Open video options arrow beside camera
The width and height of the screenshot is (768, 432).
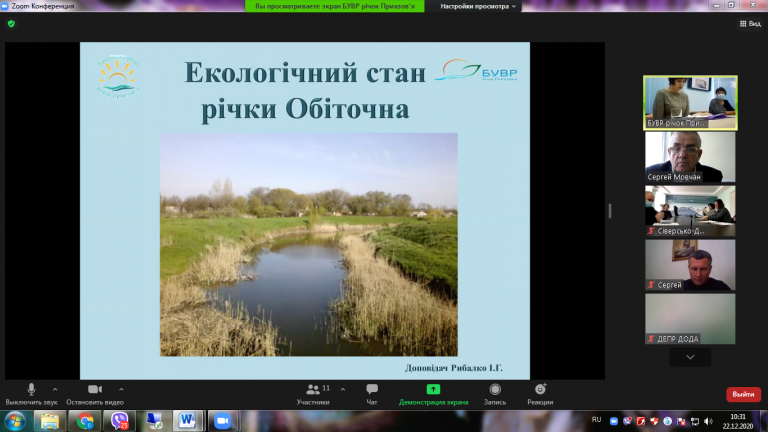pos(121,389)
